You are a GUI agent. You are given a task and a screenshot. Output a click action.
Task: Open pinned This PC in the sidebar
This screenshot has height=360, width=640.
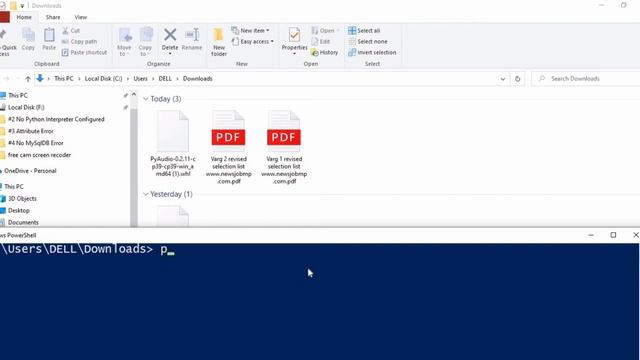18,96
